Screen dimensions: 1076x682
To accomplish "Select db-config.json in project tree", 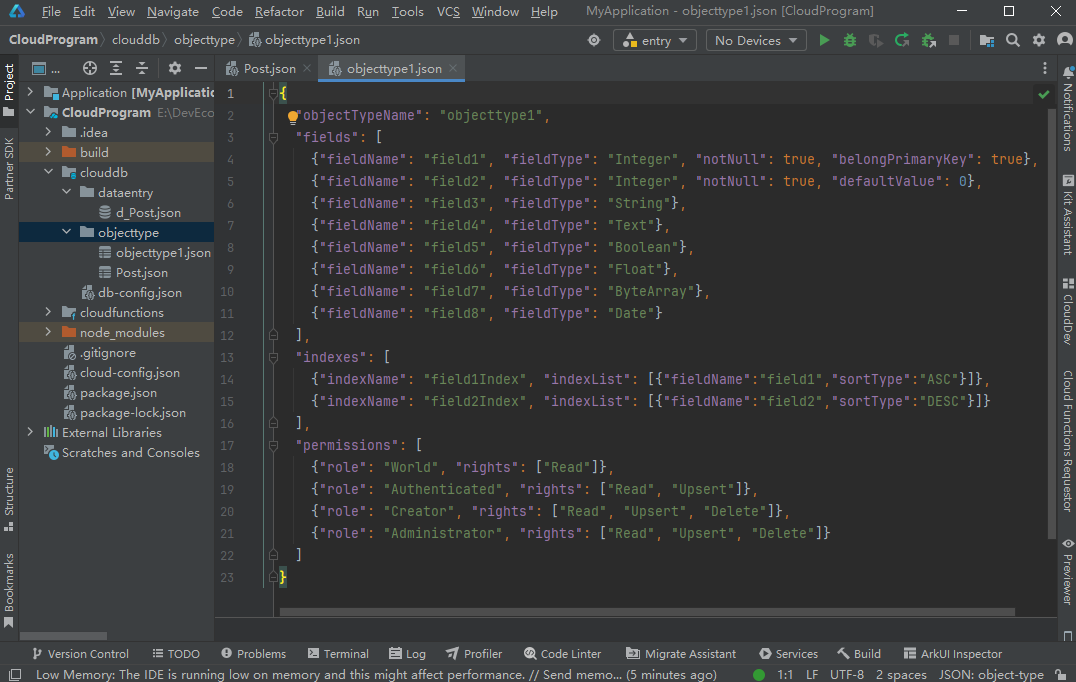I will (139, 293).
